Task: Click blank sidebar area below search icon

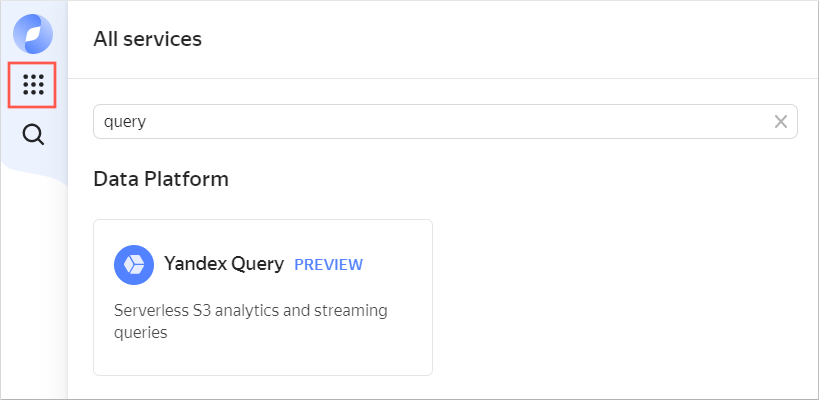Action: pos(33,280)
